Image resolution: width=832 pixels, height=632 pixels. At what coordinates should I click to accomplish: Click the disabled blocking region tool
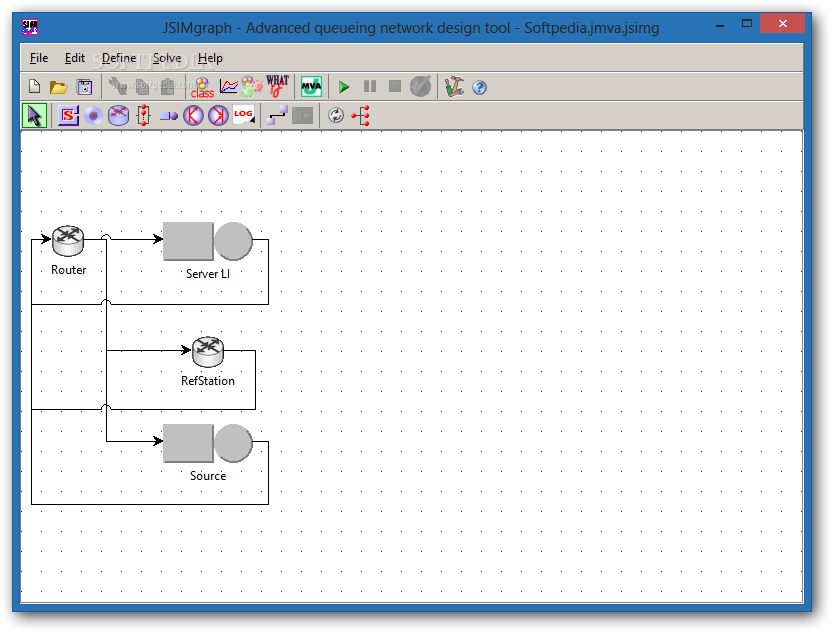point(302,116)
